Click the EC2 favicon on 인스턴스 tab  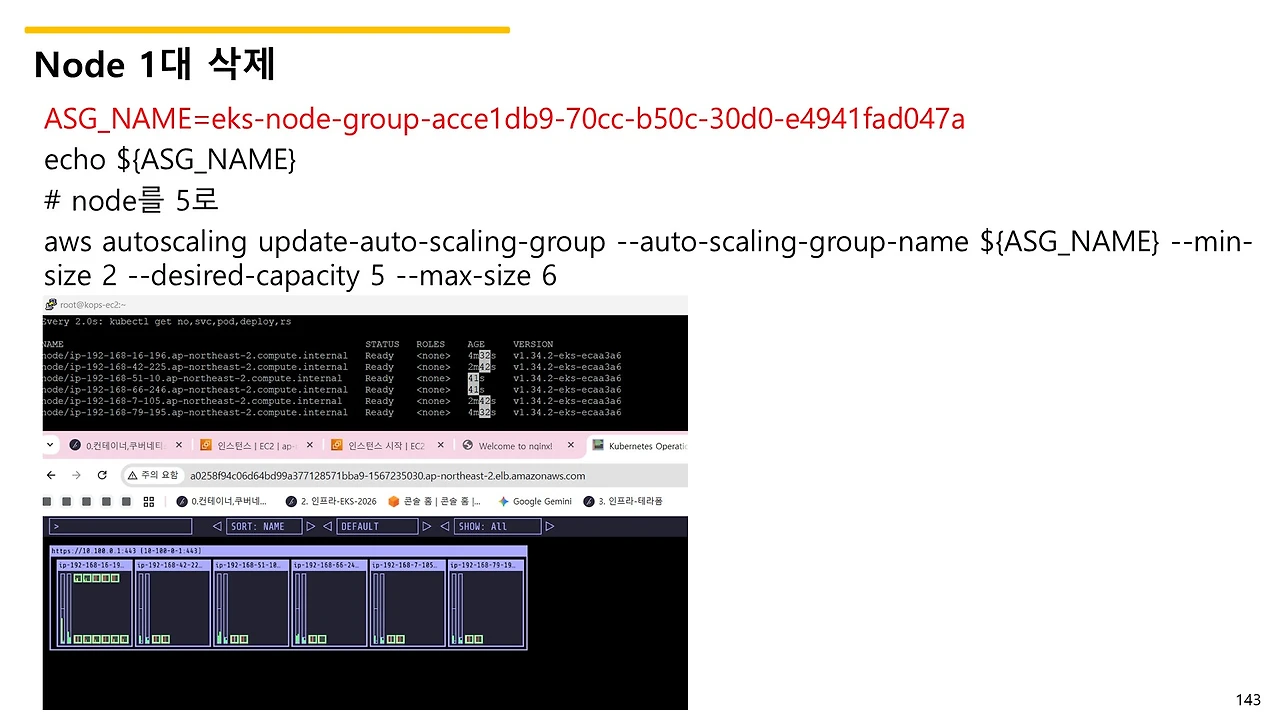pyautogui.click(x=206, y=445)
